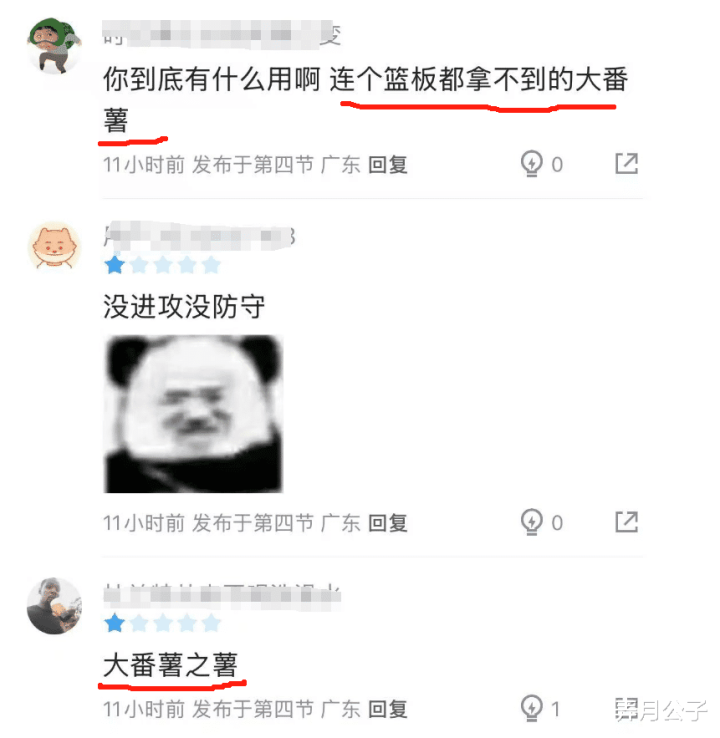This screenshot has height=738, width=720.
Task: Click the first comment's '发布于第四节' label
Action: pyautogui.click(x=253, y=165)
